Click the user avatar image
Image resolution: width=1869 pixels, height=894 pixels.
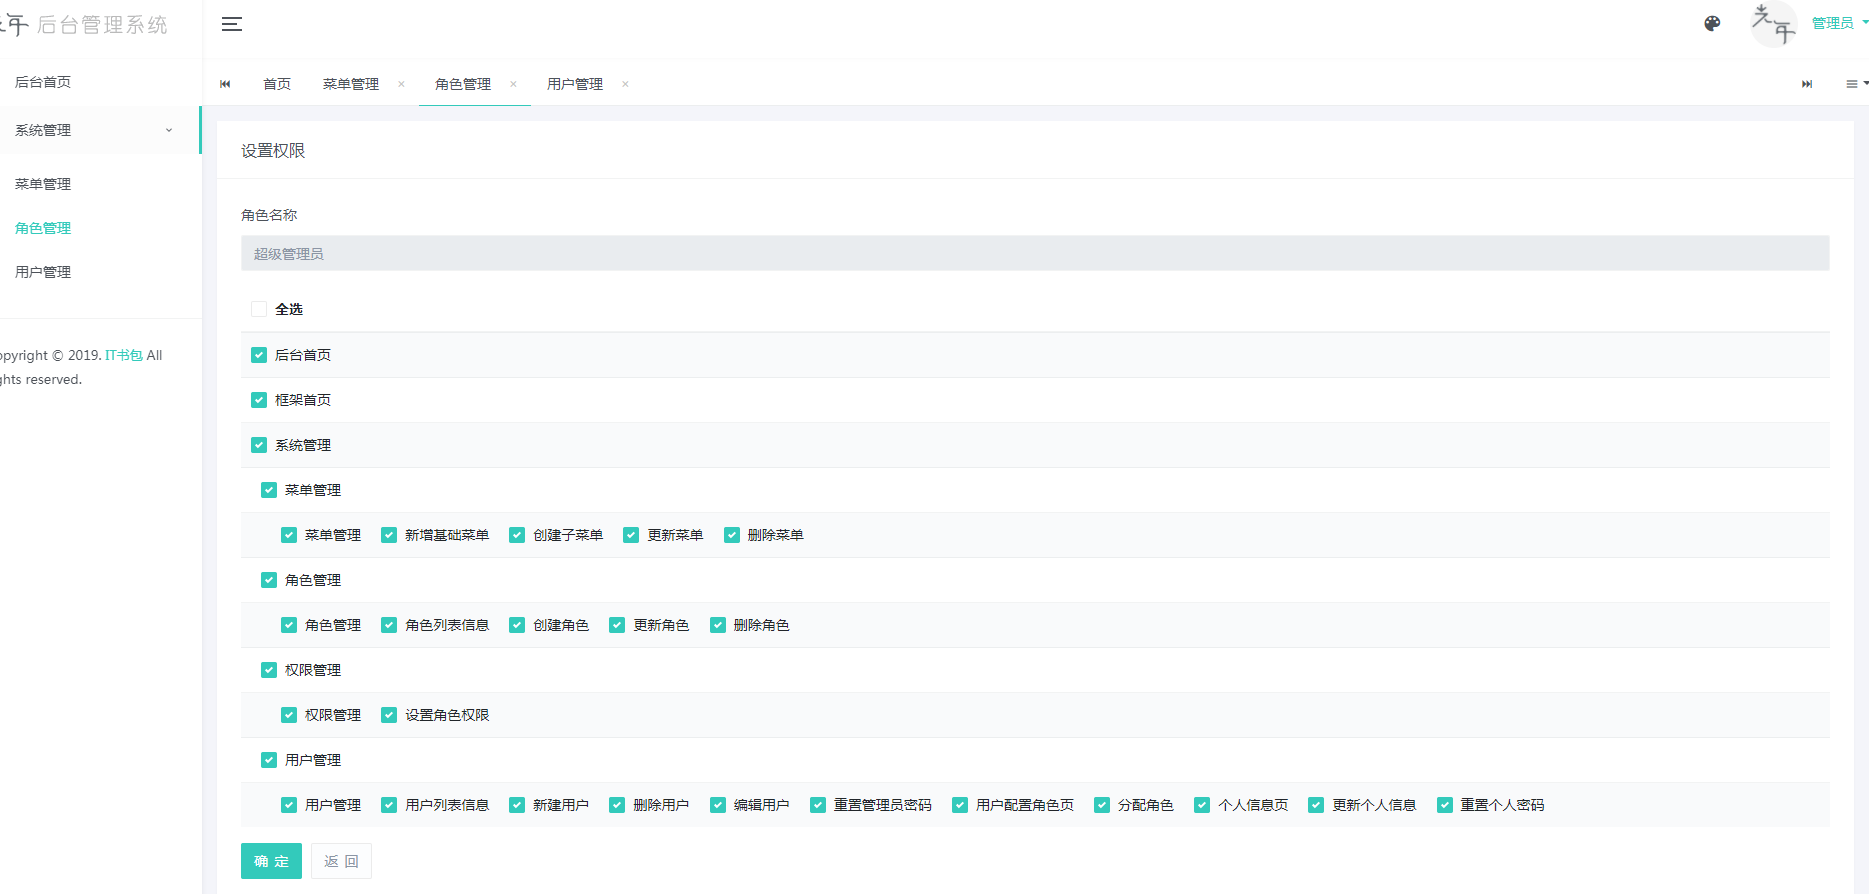tap(1773, 24)
